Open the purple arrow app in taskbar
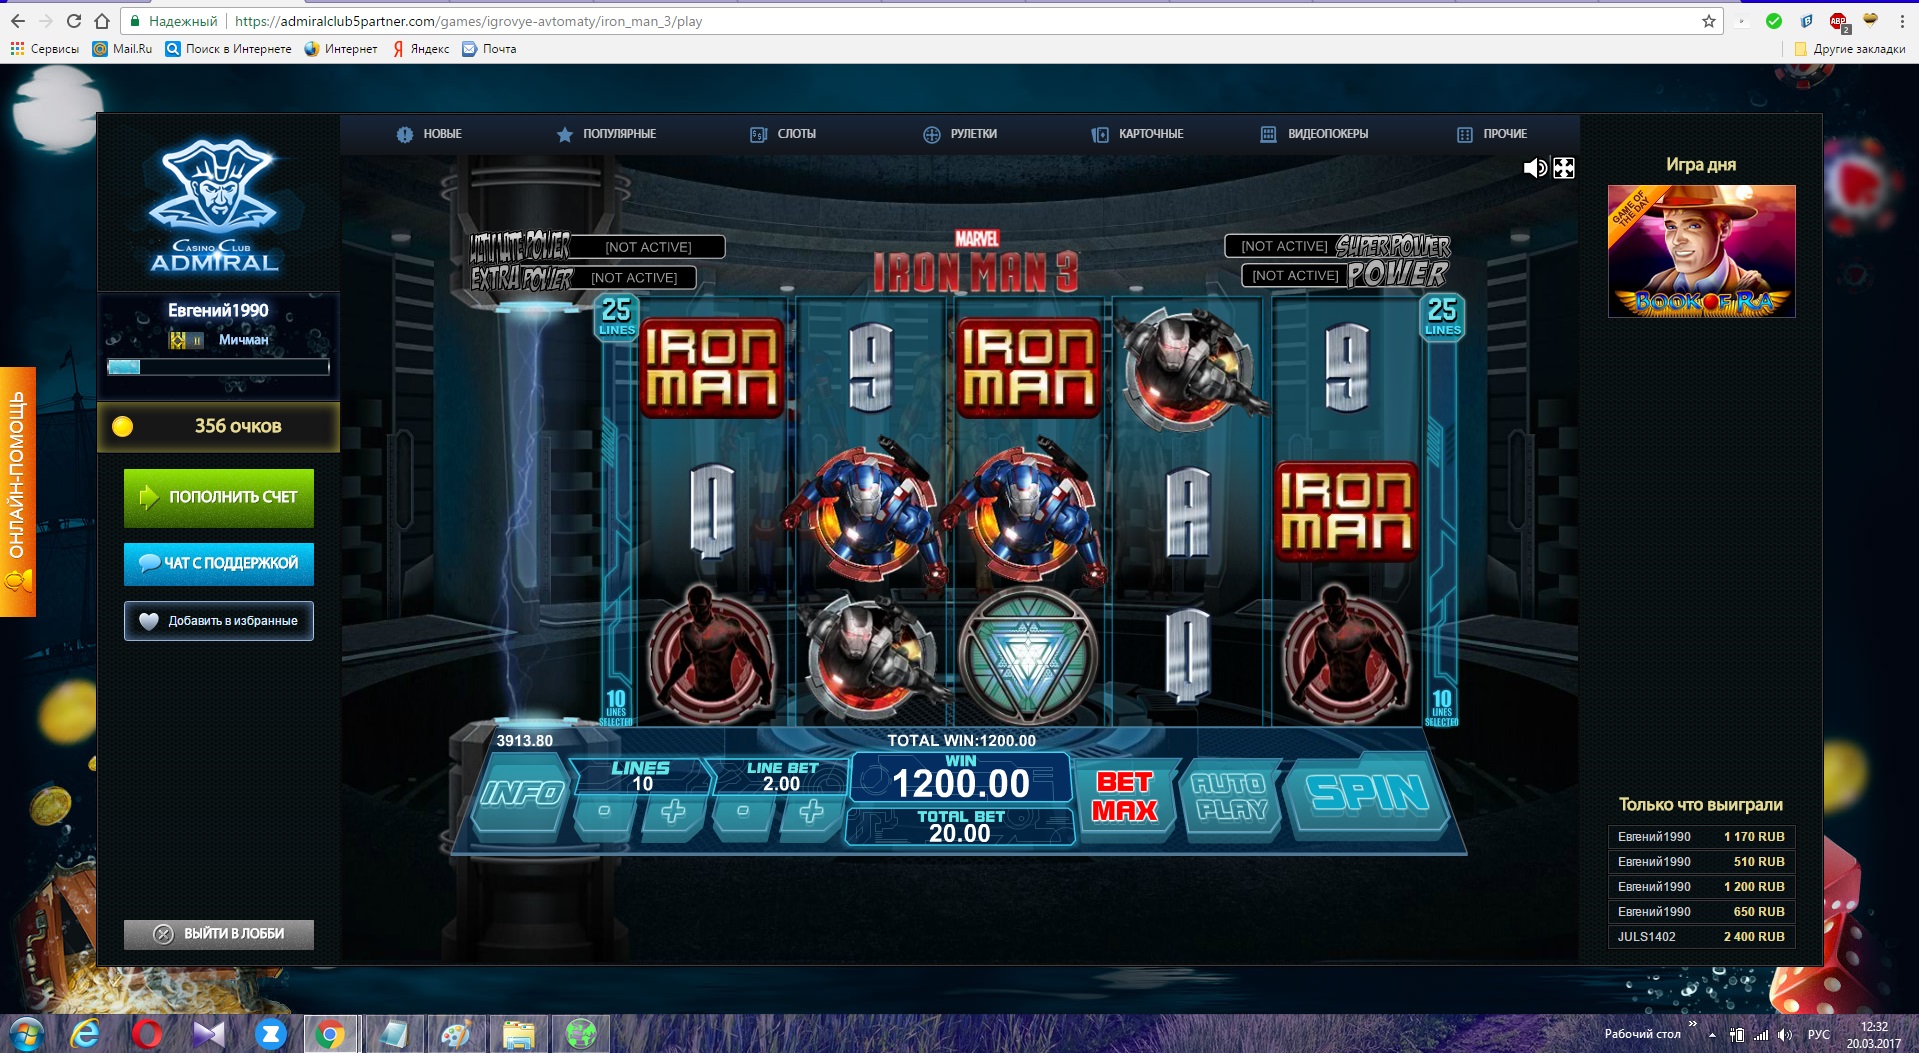Screen dimensions: 1919x1053 (208, 1034)
